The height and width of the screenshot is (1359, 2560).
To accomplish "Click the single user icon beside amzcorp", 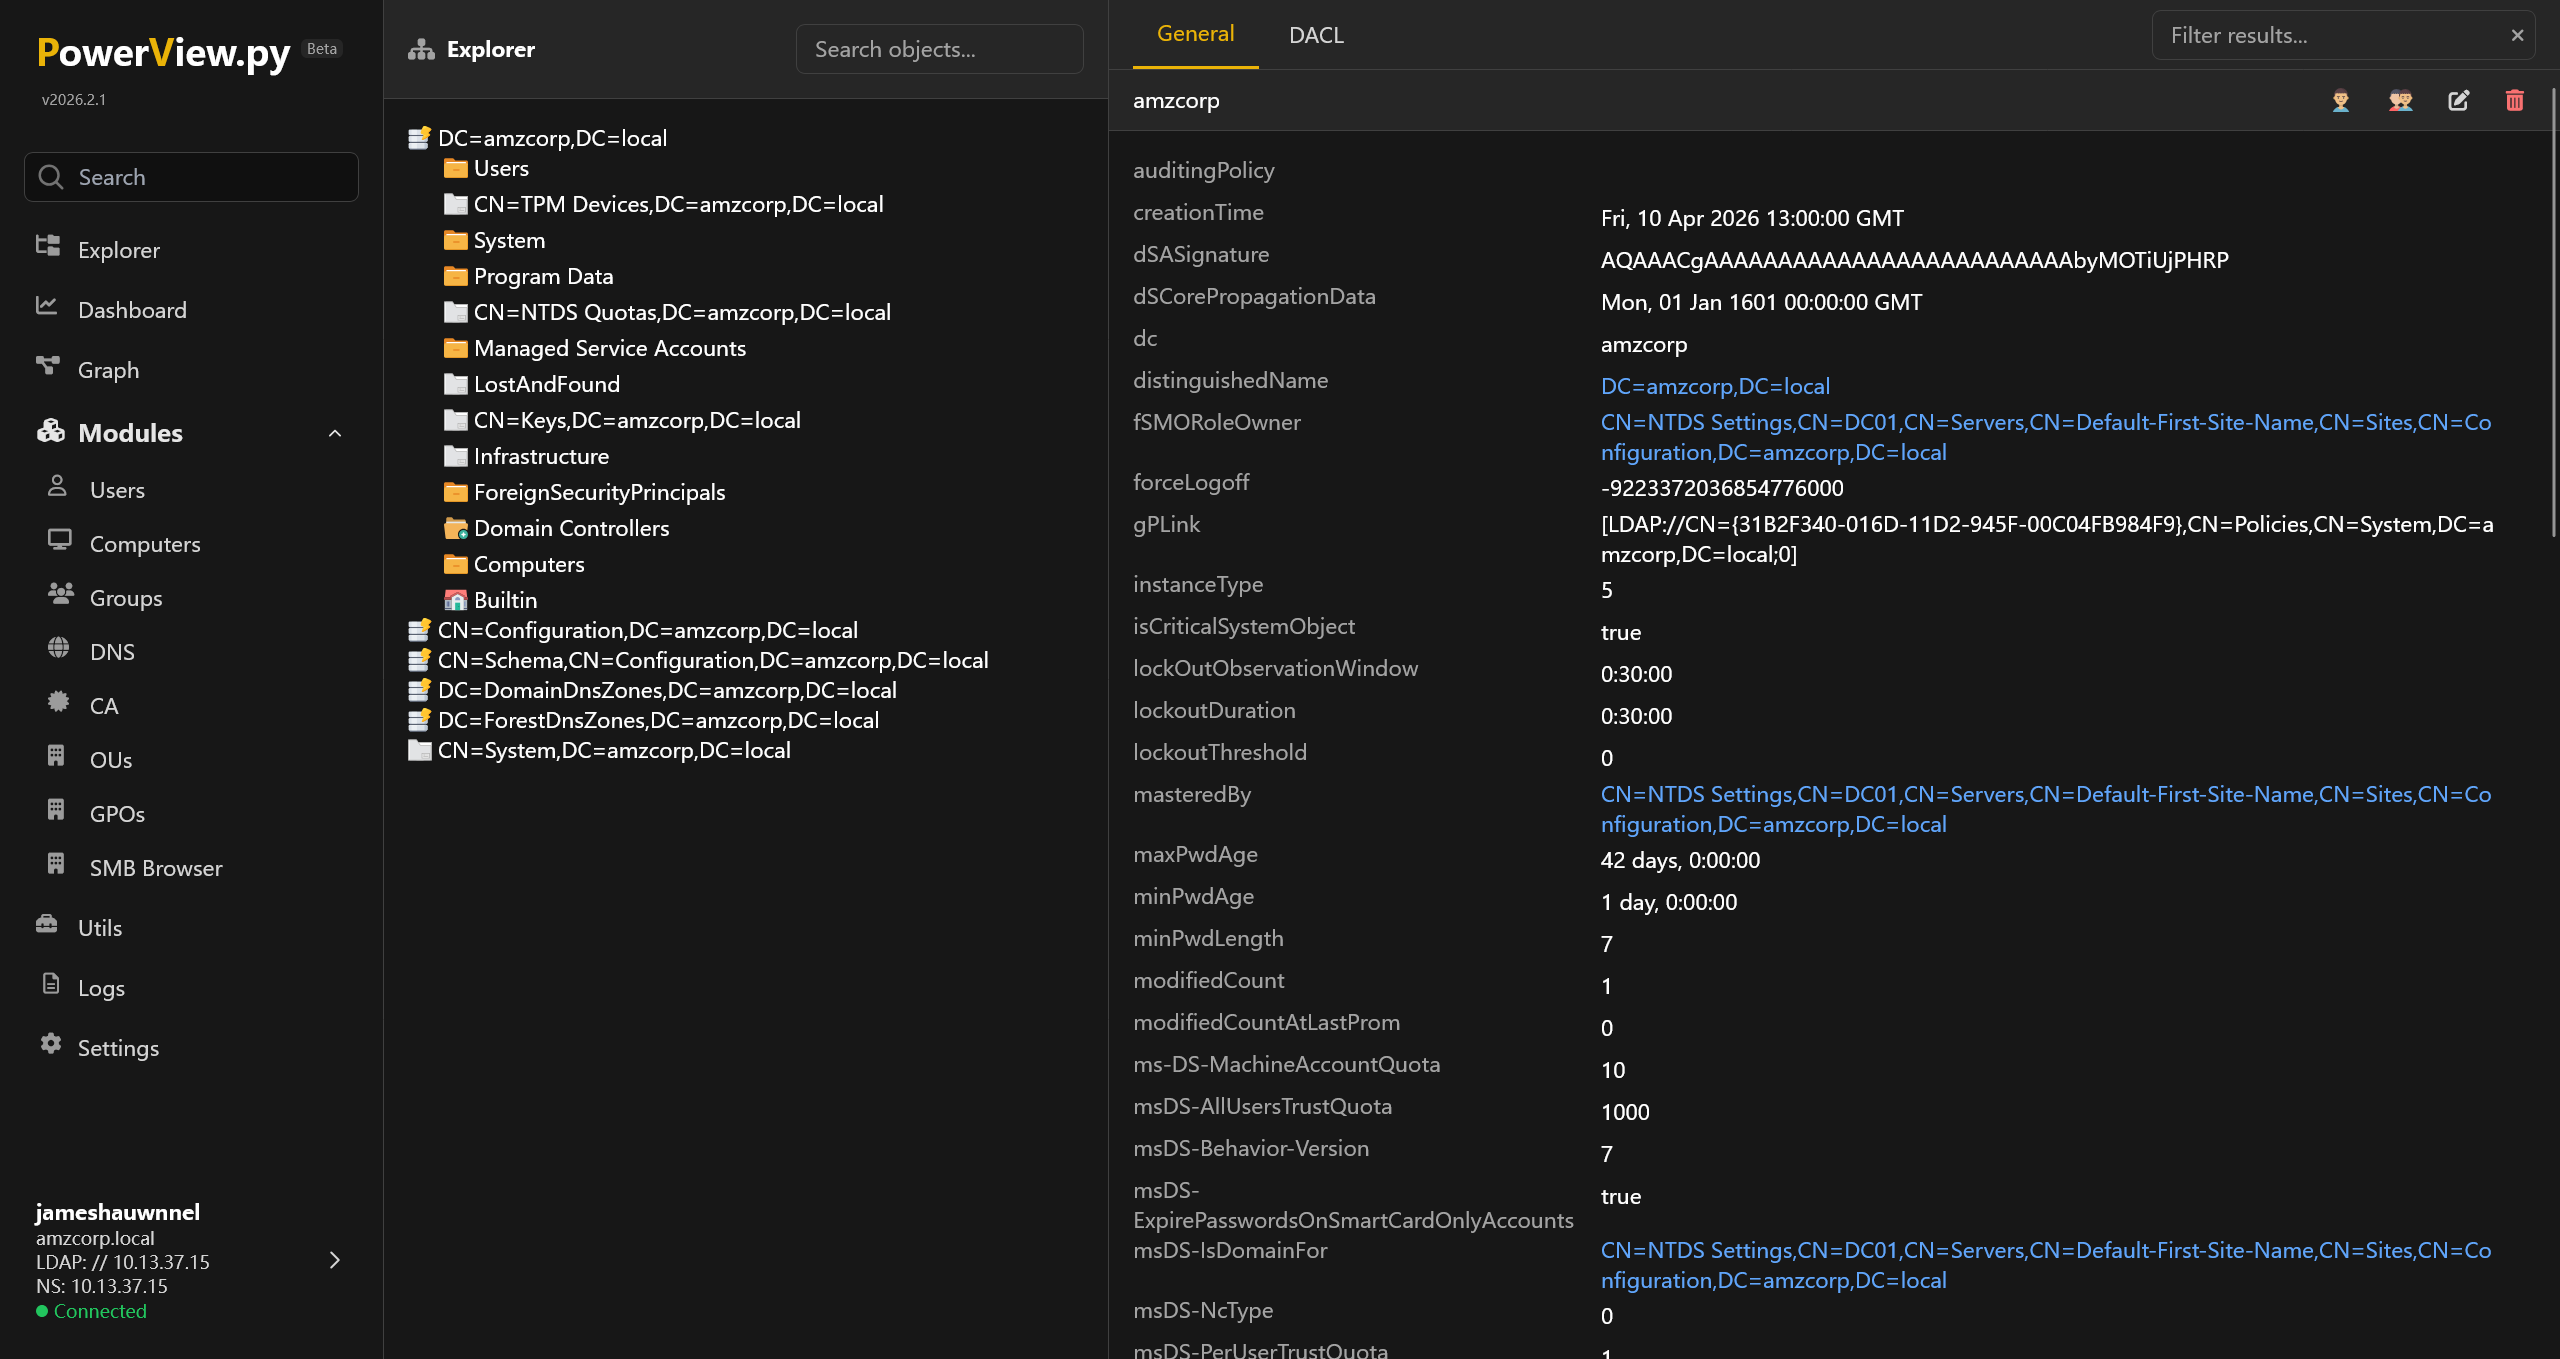I will tap(2341, 100).
